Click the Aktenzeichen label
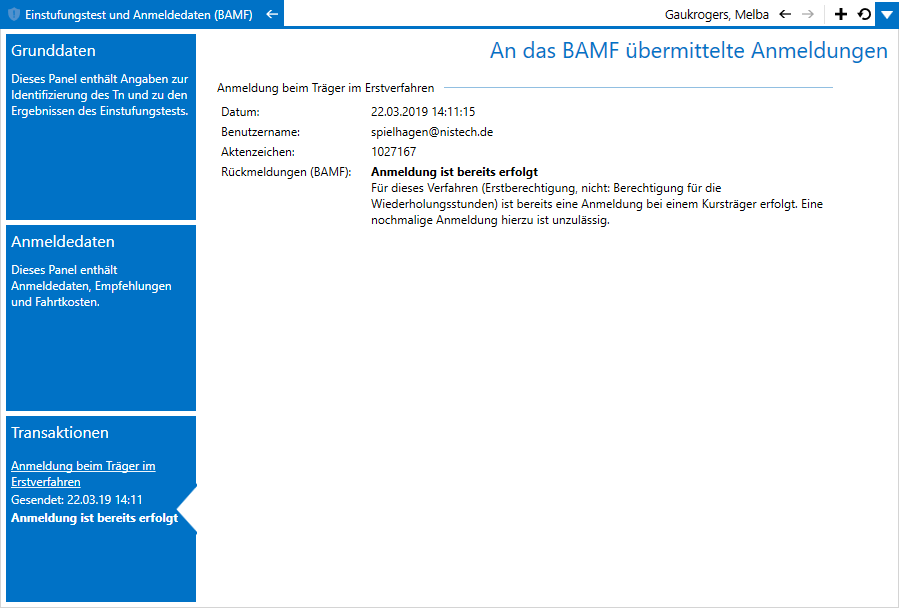The image size is (899, 608). click(x=258, y=152)
